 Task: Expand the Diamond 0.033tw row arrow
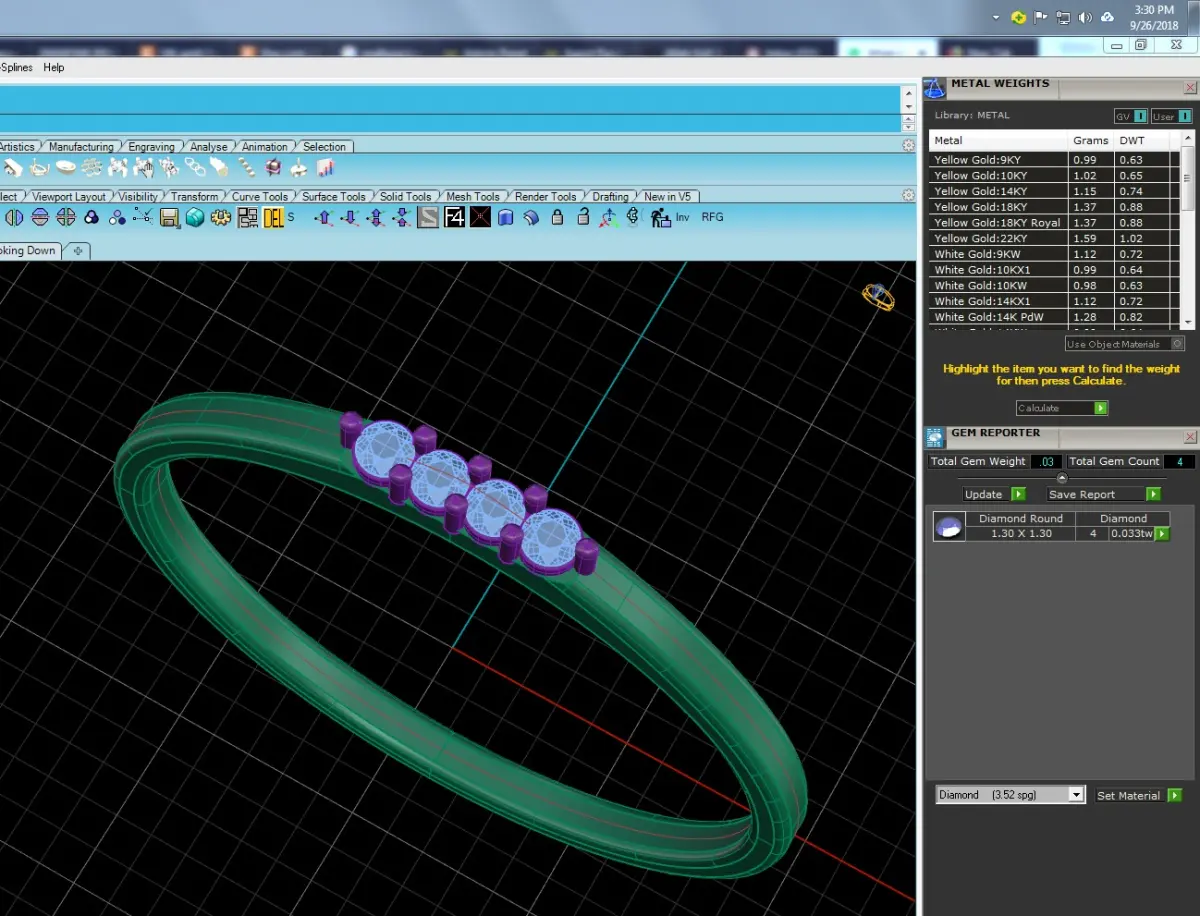pyautogui.click(x=1162, y=534)
